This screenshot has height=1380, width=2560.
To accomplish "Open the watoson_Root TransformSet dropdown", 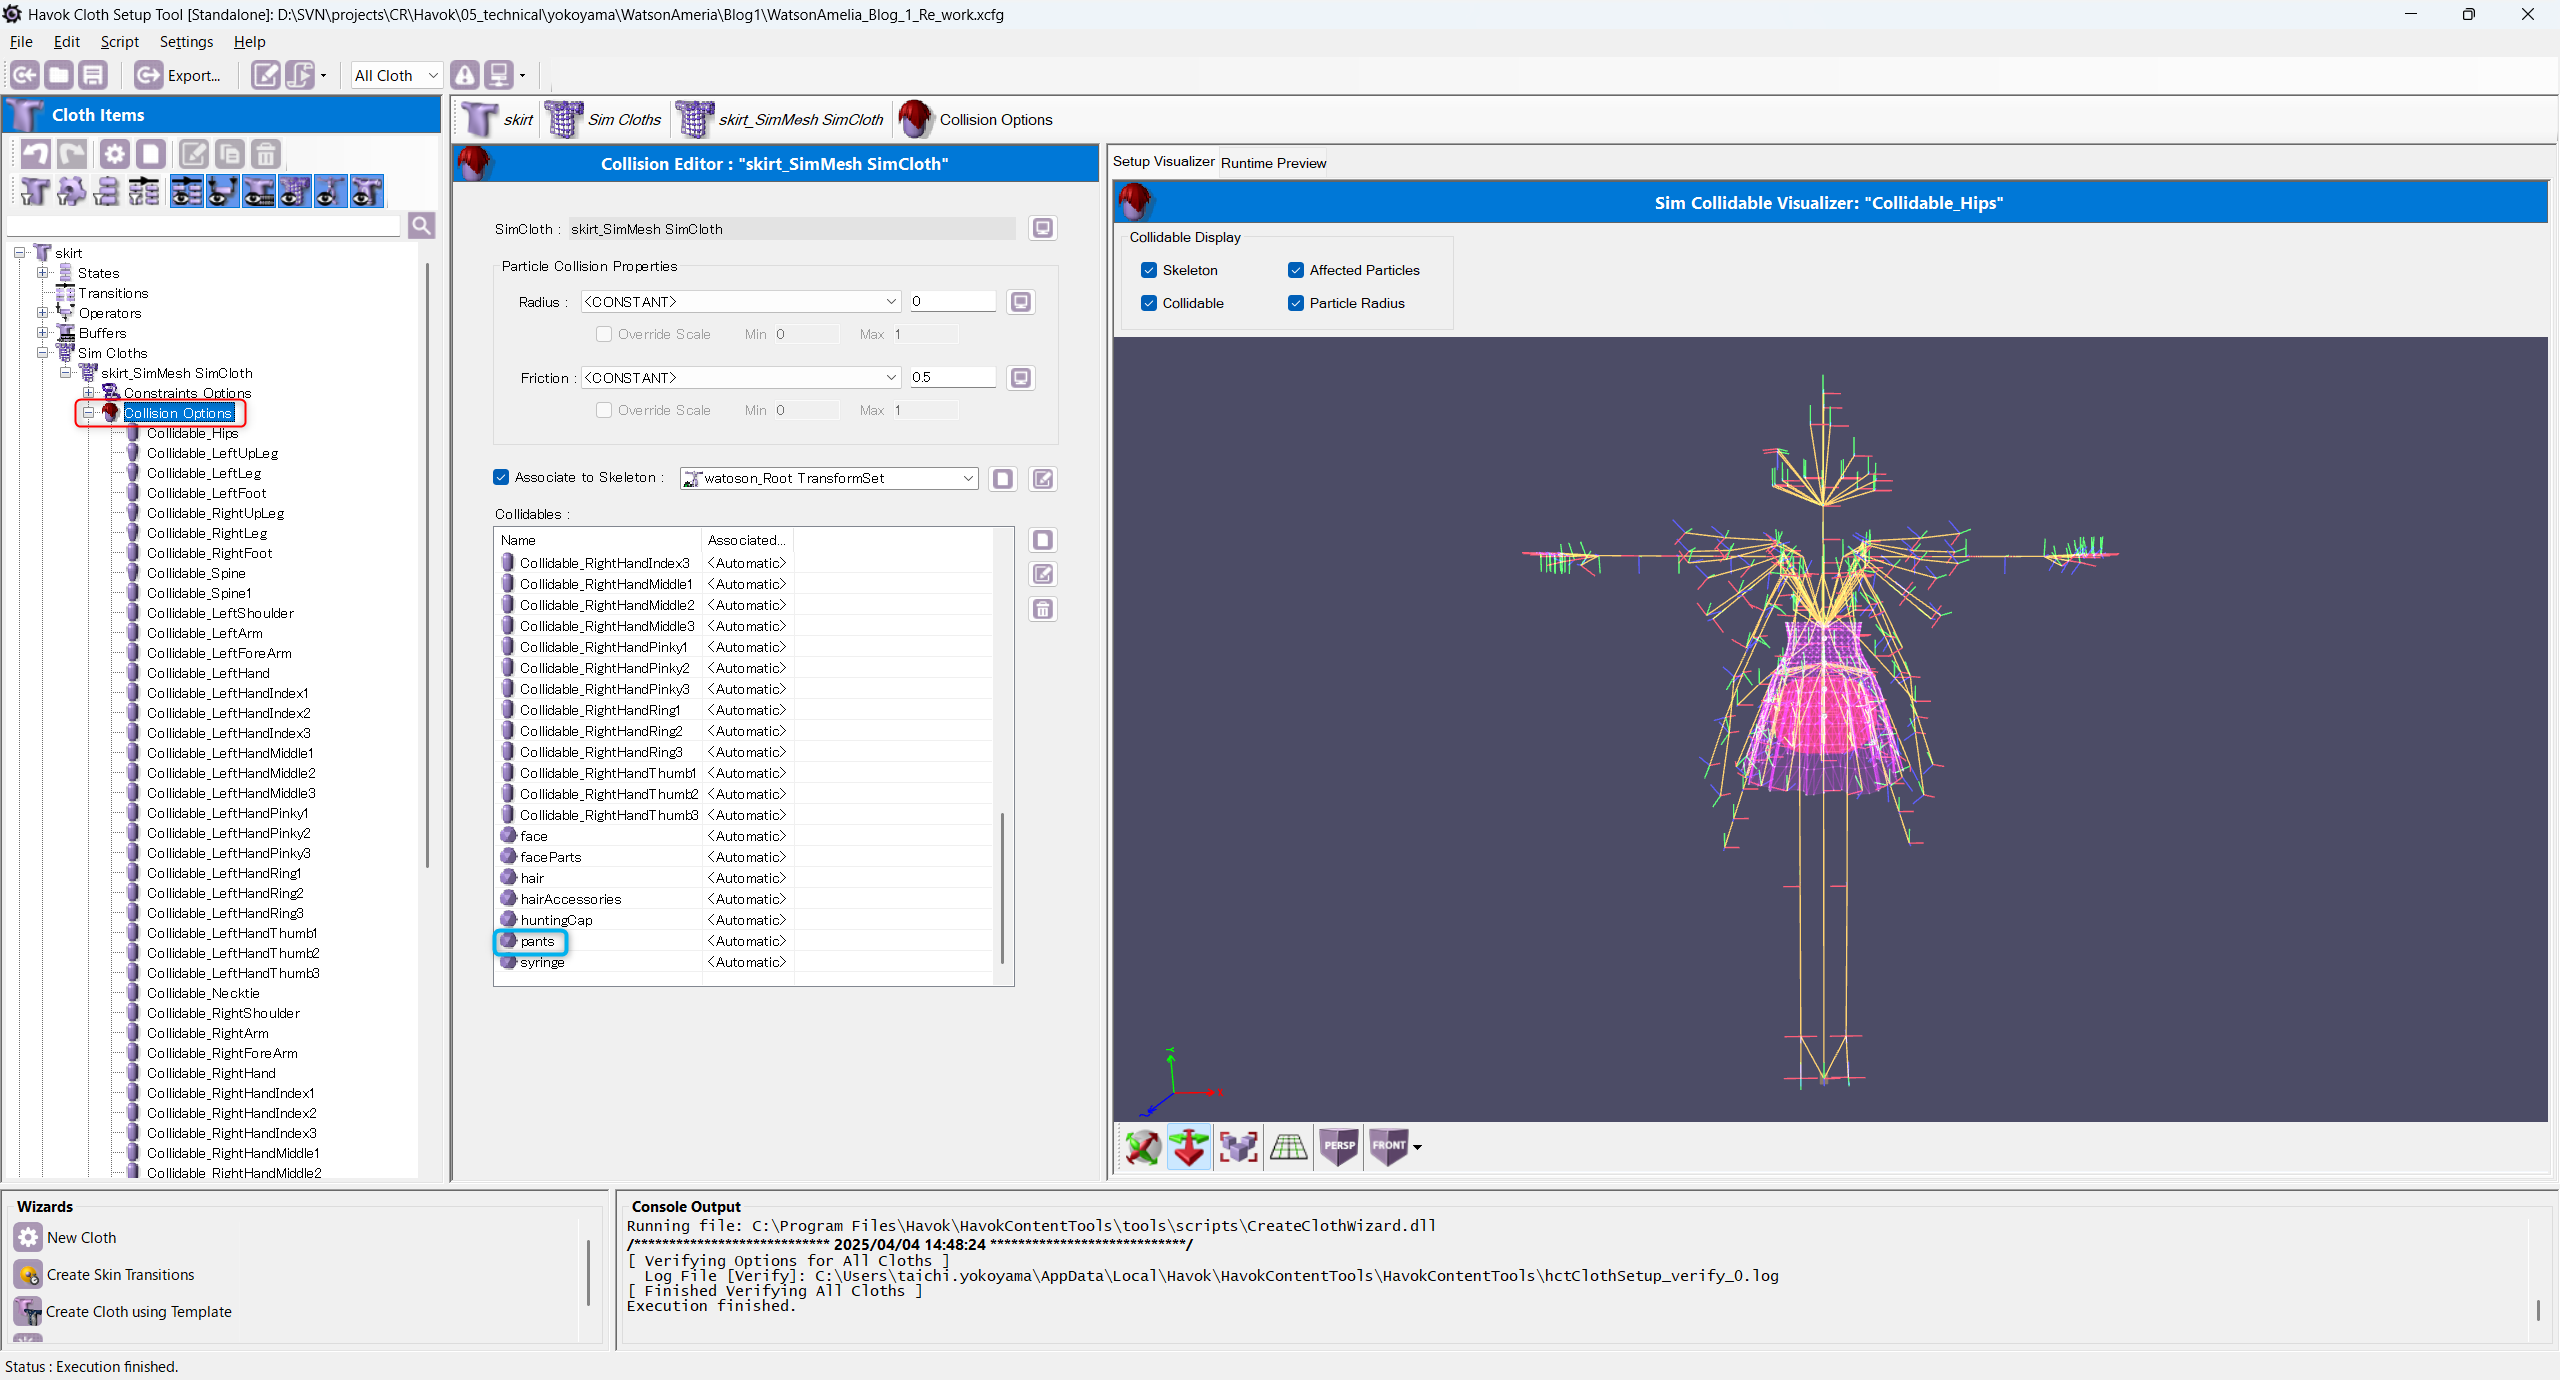I will click(x=829, y=478).
